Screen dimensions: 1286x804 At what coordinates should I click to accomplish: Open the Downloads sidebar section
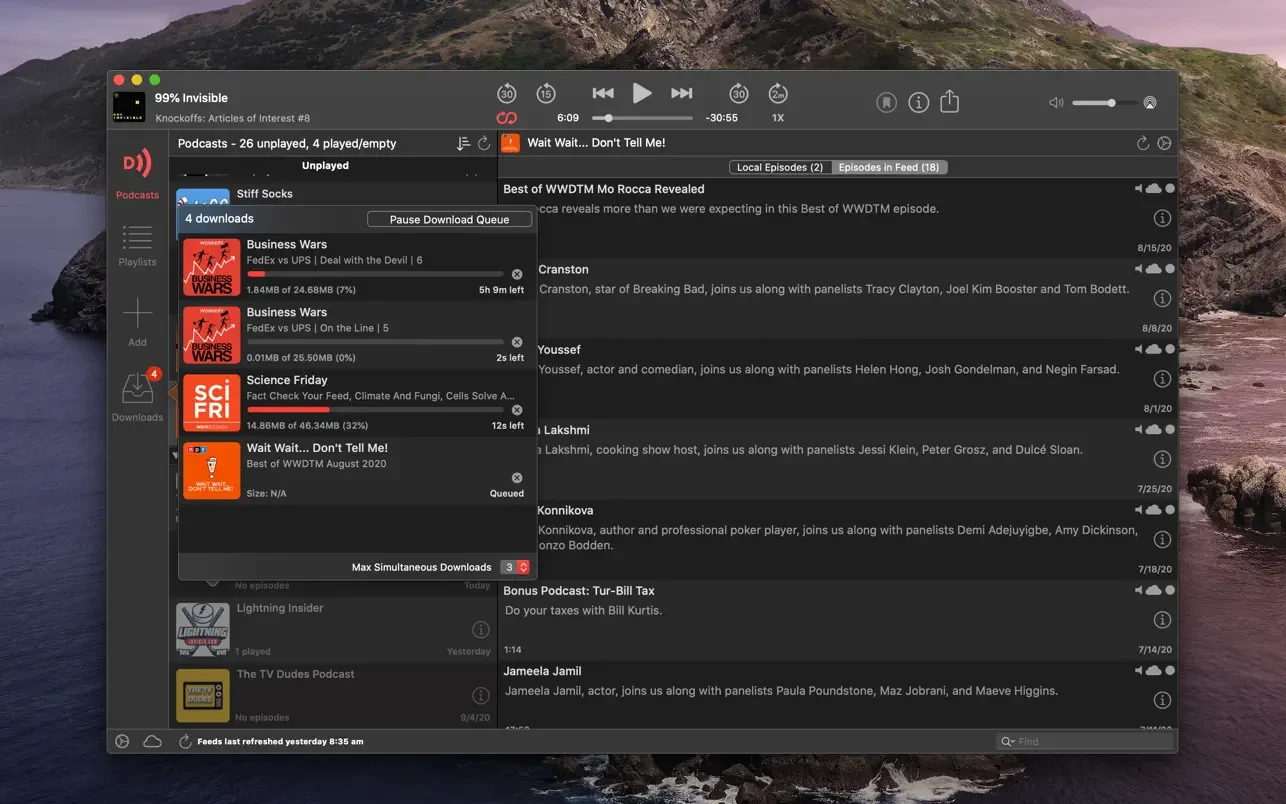pos(137,397)
